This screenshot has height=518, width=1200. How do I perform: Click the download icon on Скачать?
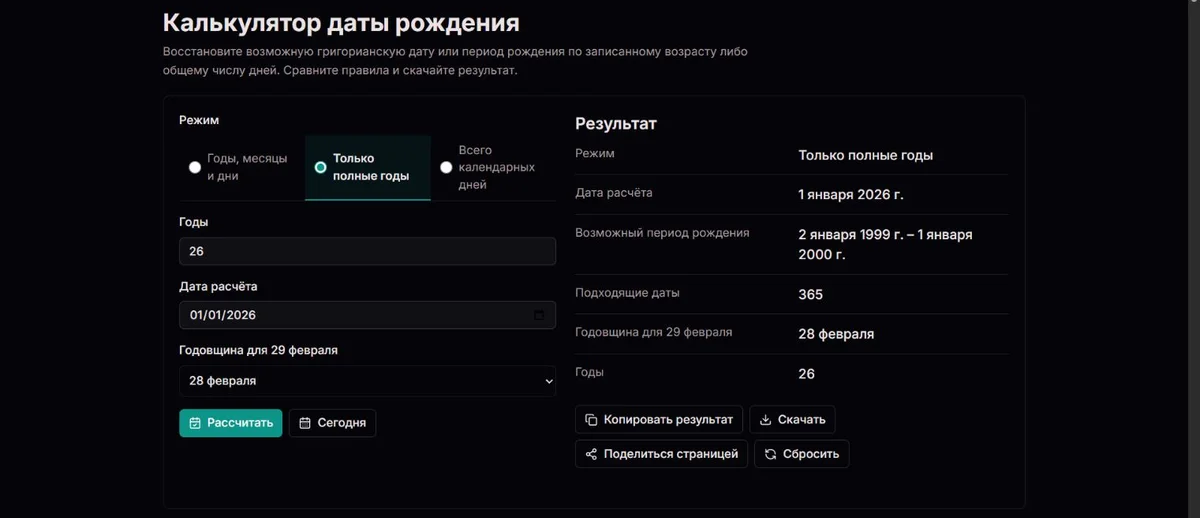pyautogui.click(x=765, y=420)
